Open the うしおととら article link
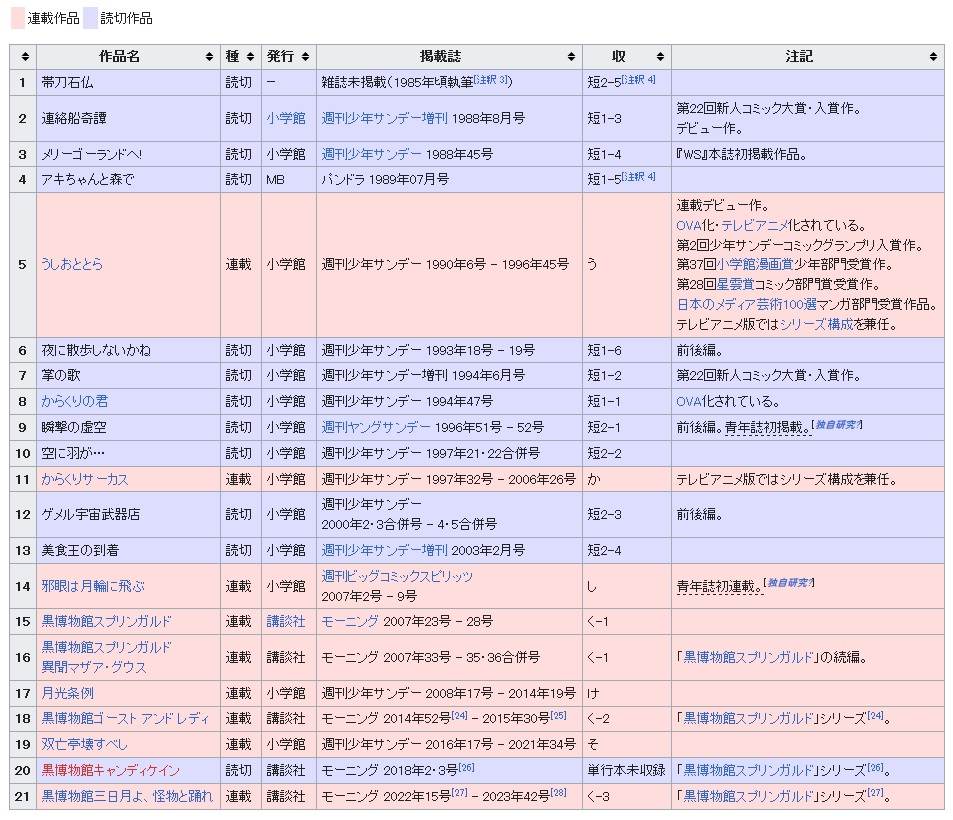The height and width of the screenshot is (820, 953). [x=72, y=265]
